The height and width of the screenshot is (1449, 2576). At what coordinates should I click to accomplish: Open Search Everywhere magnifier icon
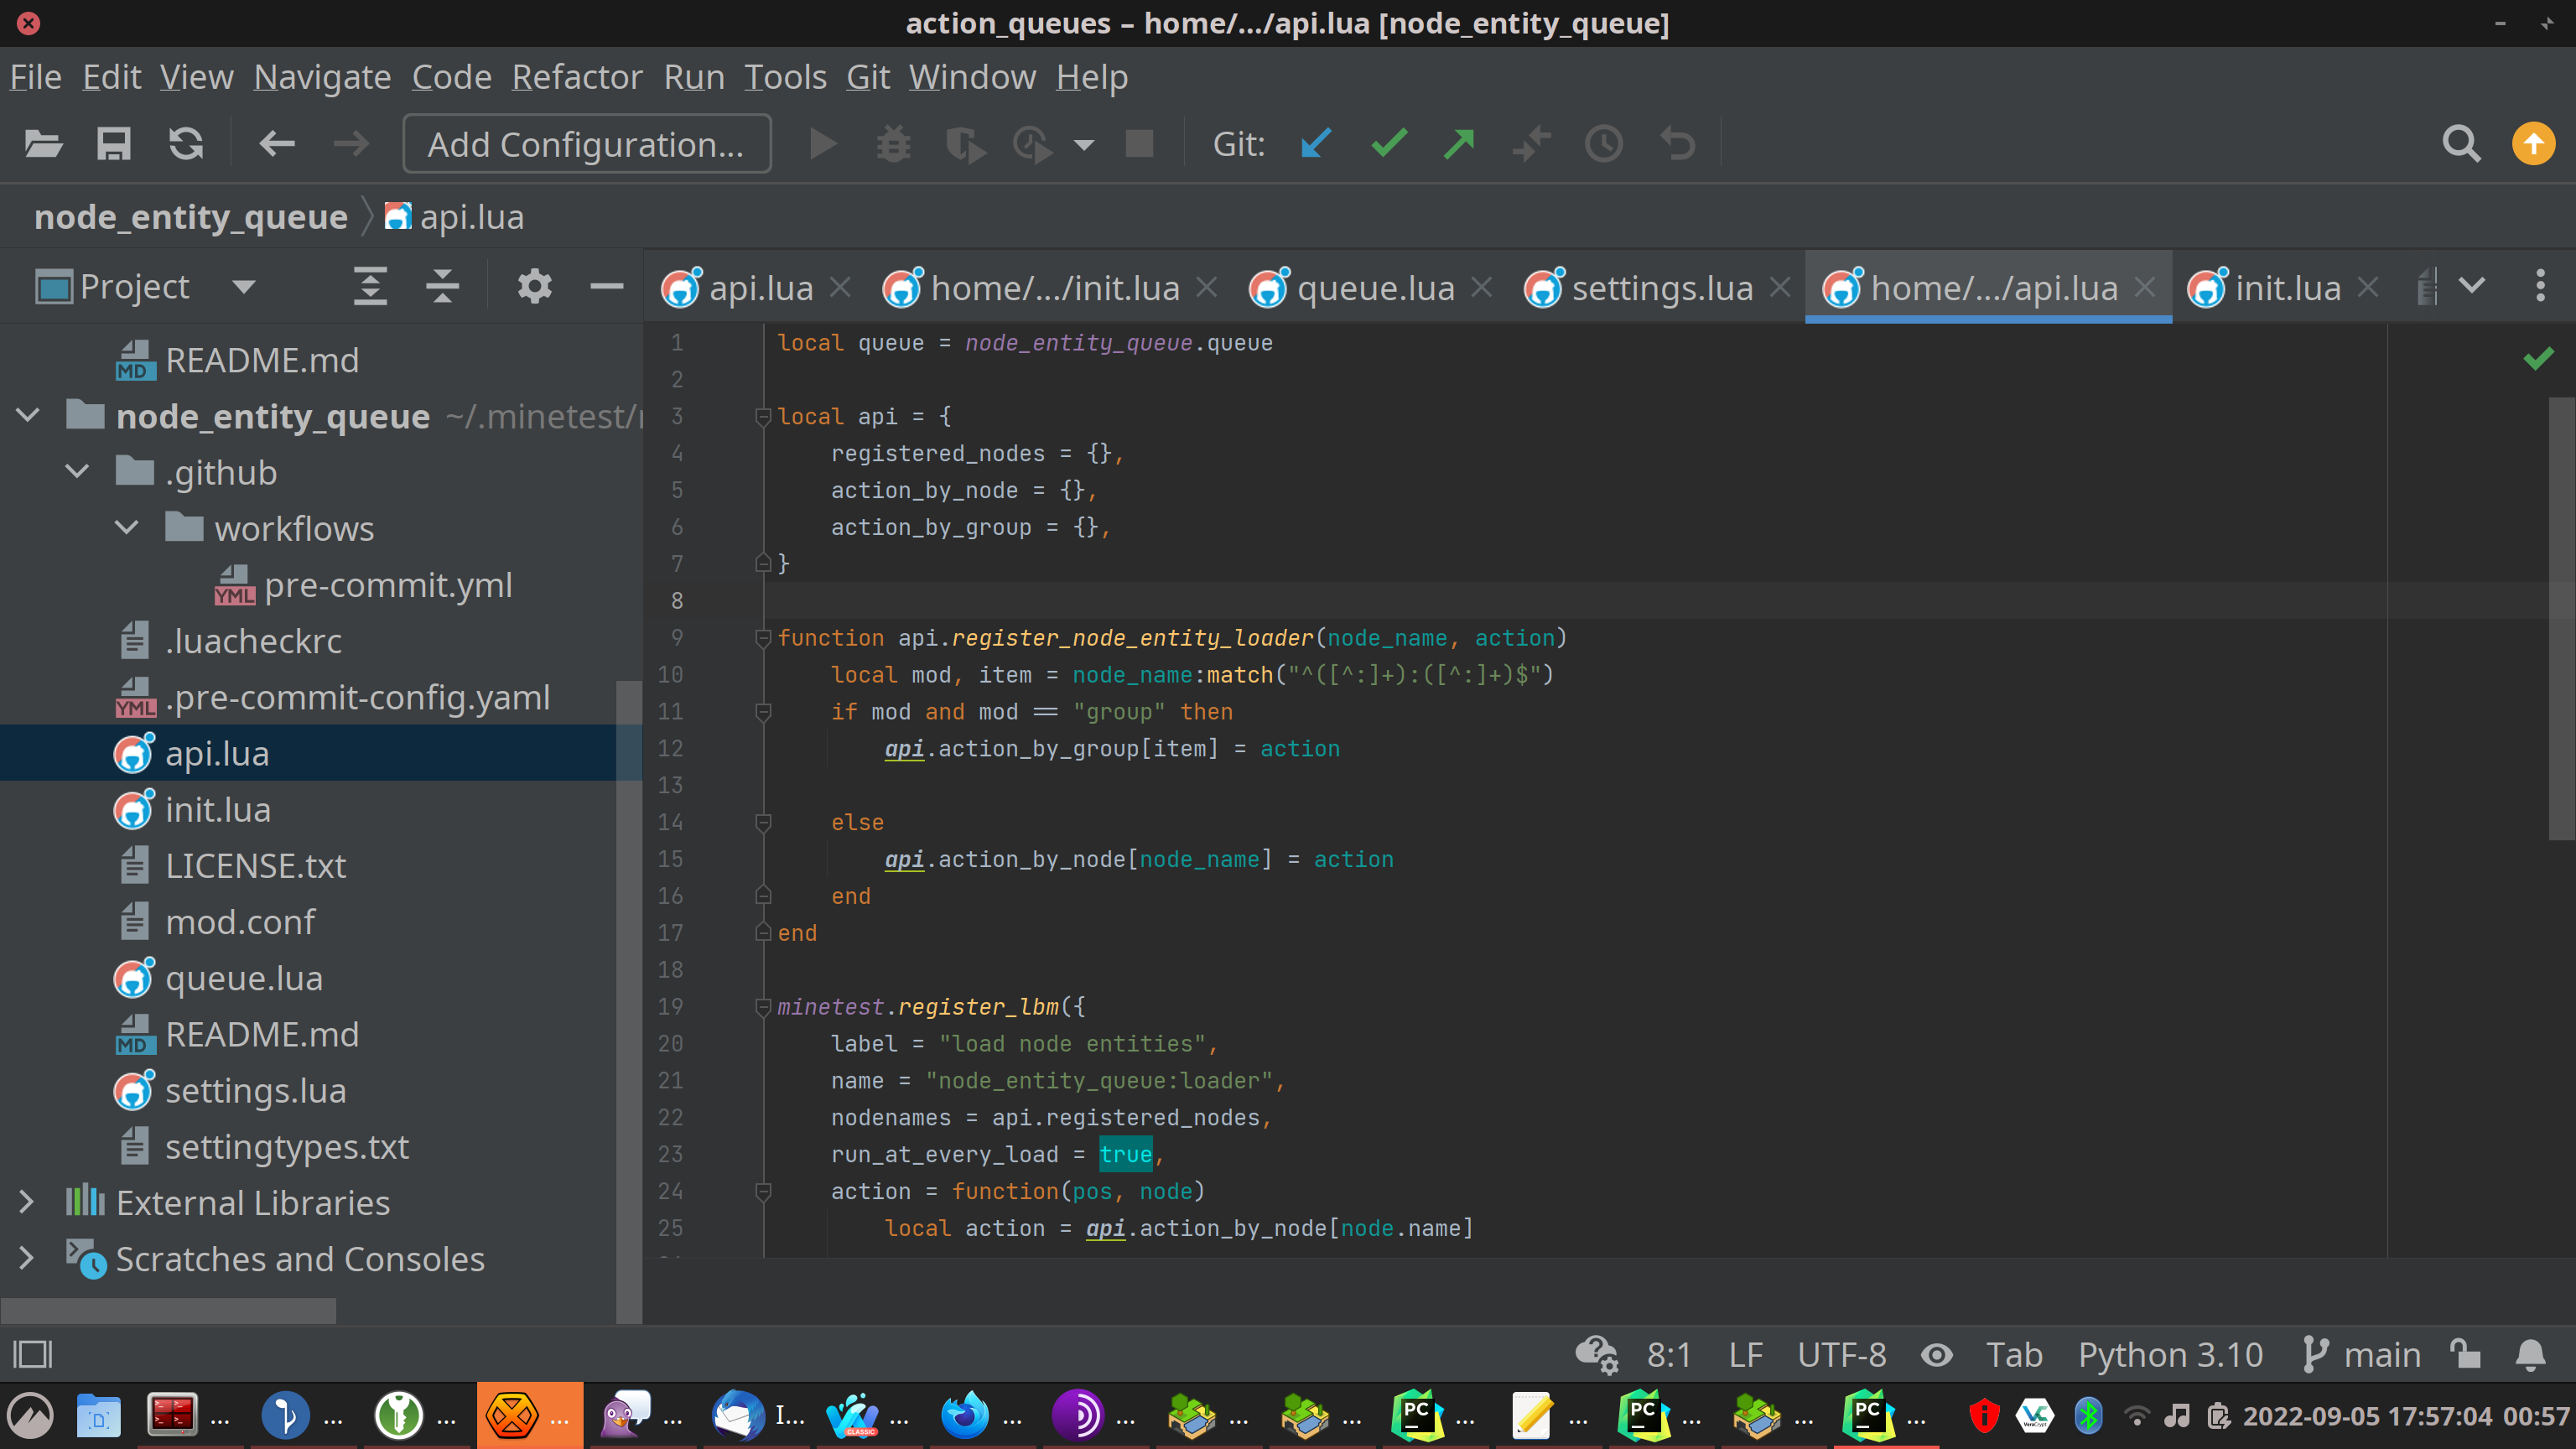point(2460,144)
